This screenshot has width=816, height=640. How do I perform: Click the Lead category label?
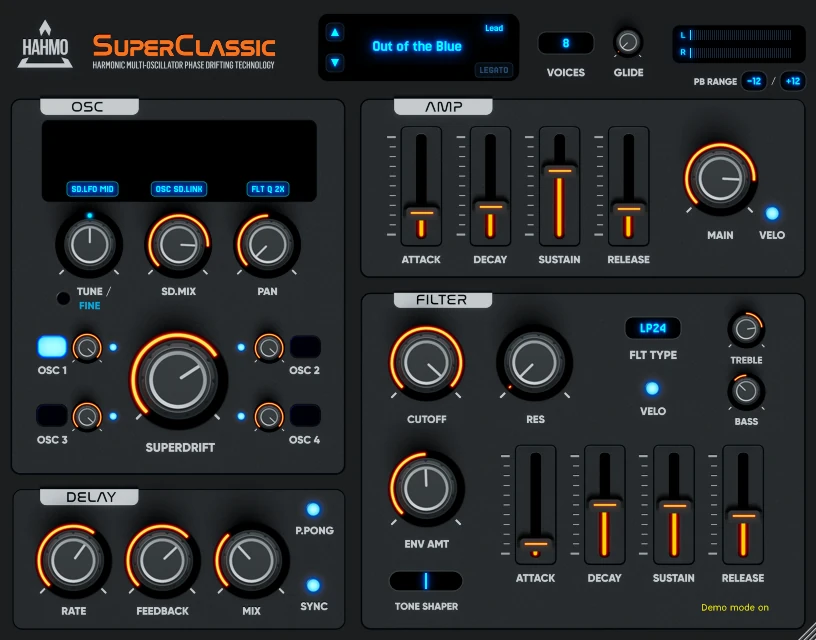tap(494, 28)
